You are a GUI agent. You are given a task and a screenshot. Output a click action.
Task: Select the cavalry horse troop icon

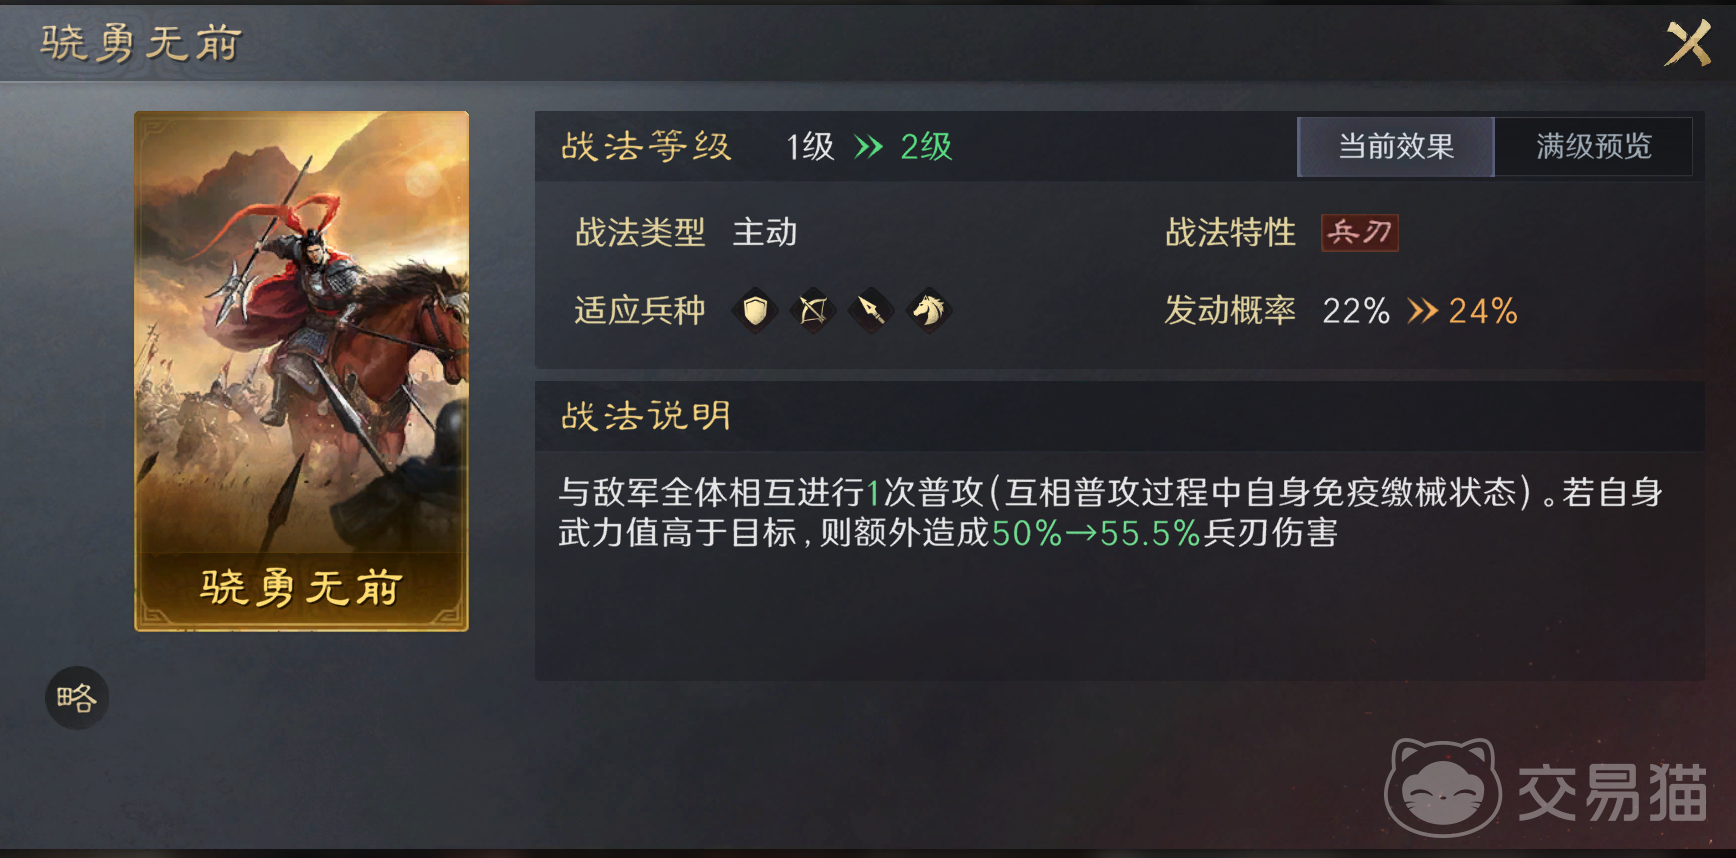[x=929, y=311]
